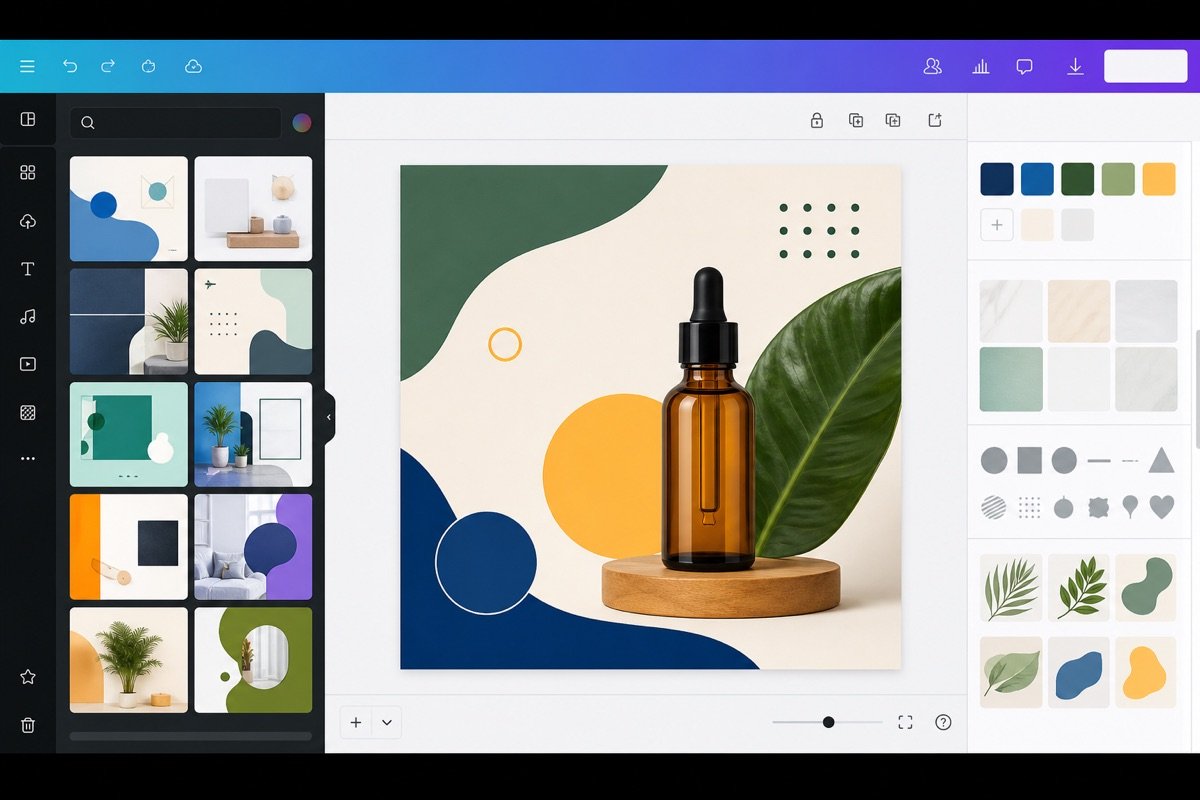Image resolution: width=1200 pixels, height=800 pixels.
Task: Open the hamburger main menu
Action: pyautogui.click(x=27, y=66)
